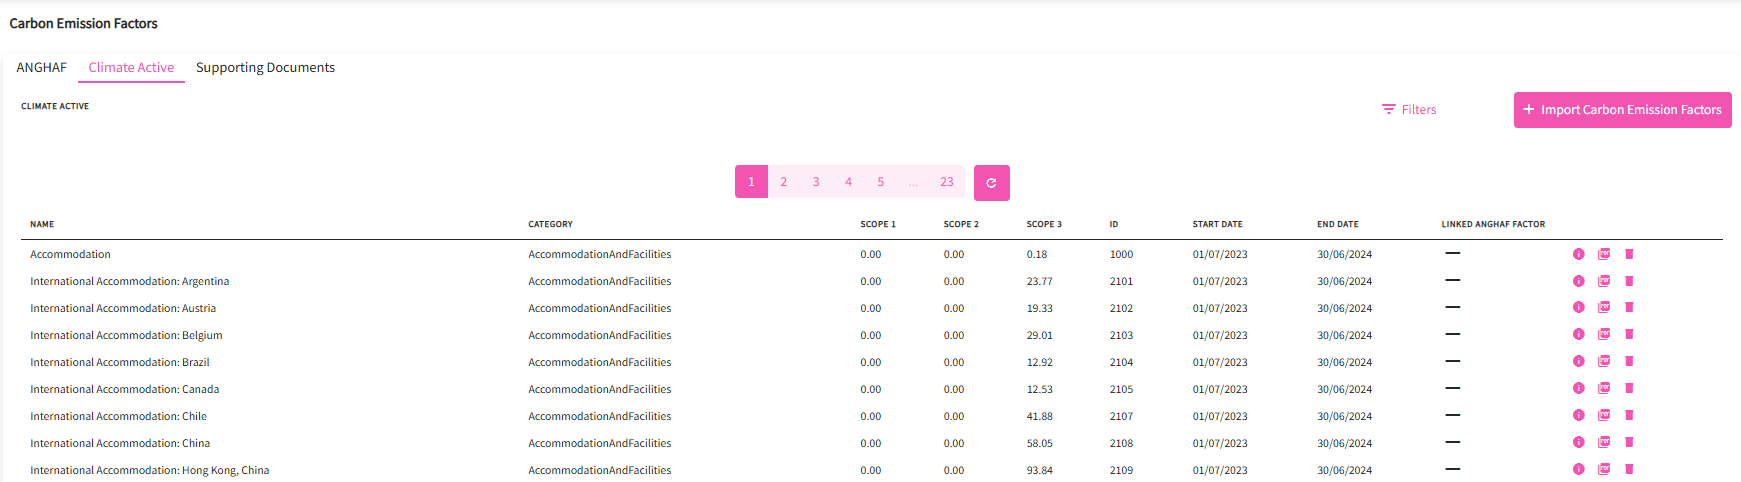
Task: Delete the International Accommodation: Austria factor
Action: [x=1629, y=308]
